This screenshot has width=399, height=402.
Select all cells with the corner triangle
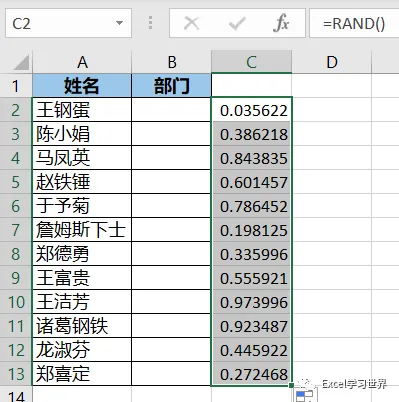[21, 62]
